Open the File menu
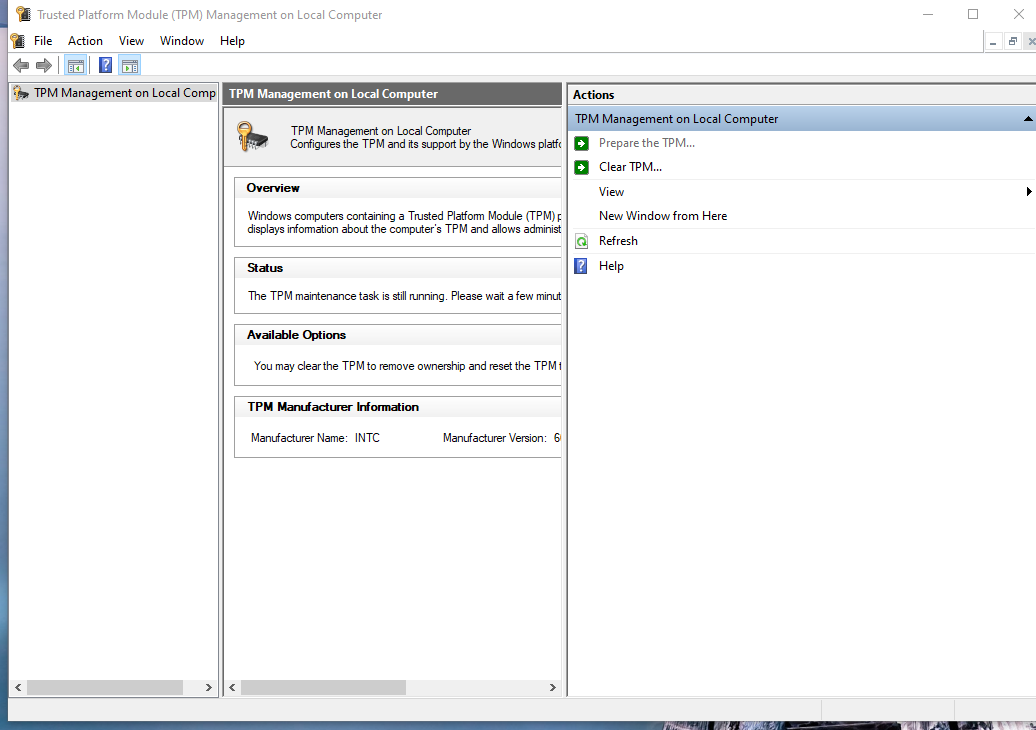This screenshot has height=730, width=1036. (43, 41)
